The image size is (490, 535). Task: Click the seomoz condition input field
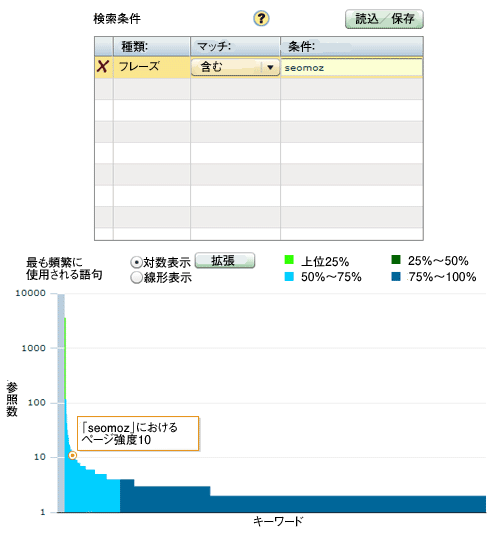click(x=351, y=68)
